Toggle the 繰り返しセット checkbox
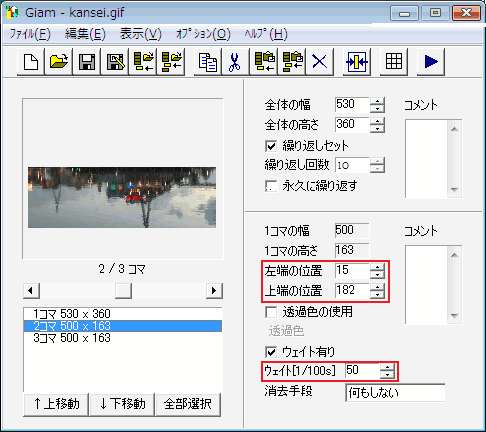 271,146
